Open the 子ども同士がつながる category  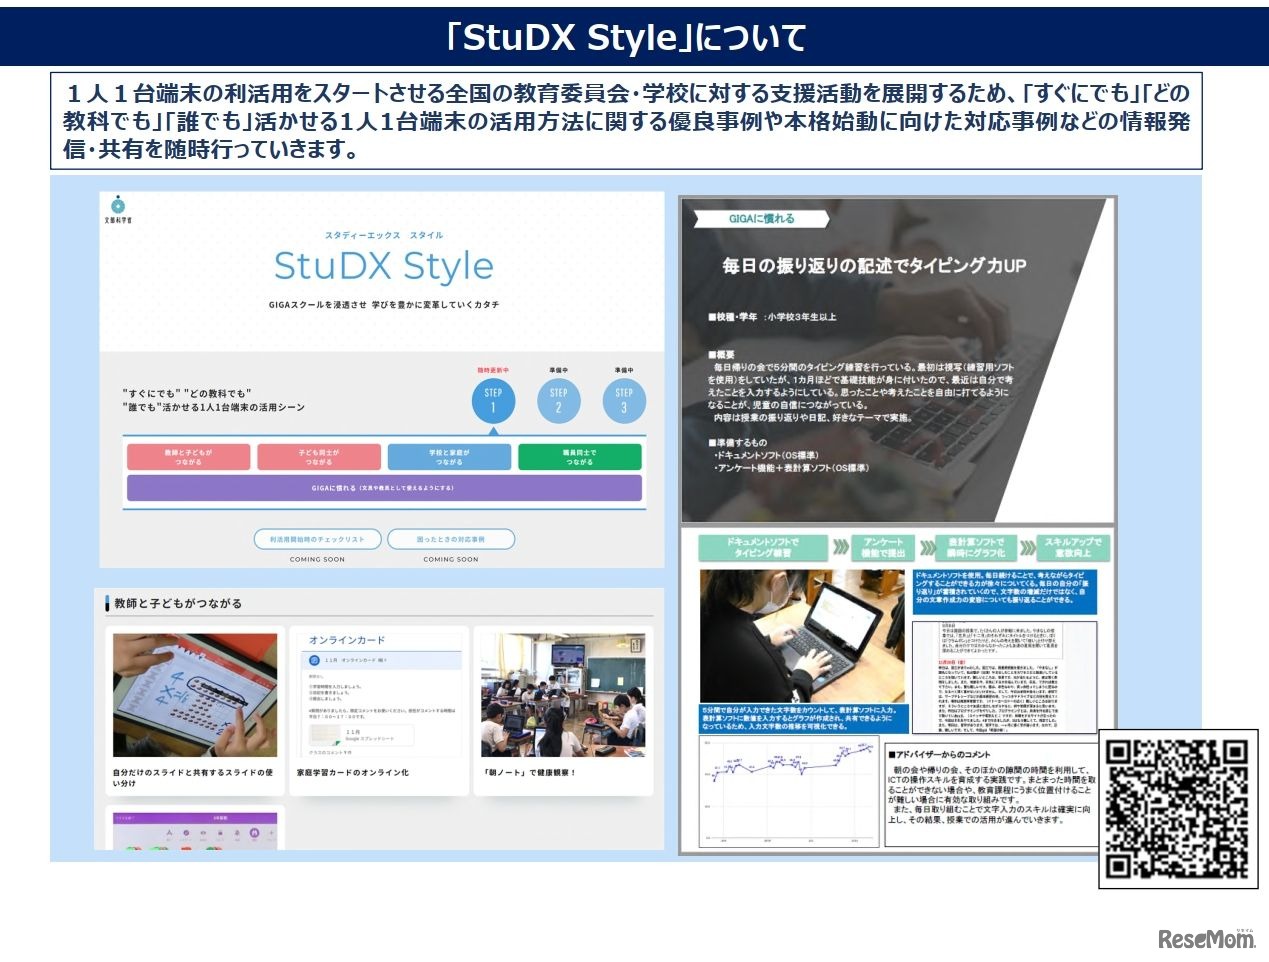pos(319,457)
